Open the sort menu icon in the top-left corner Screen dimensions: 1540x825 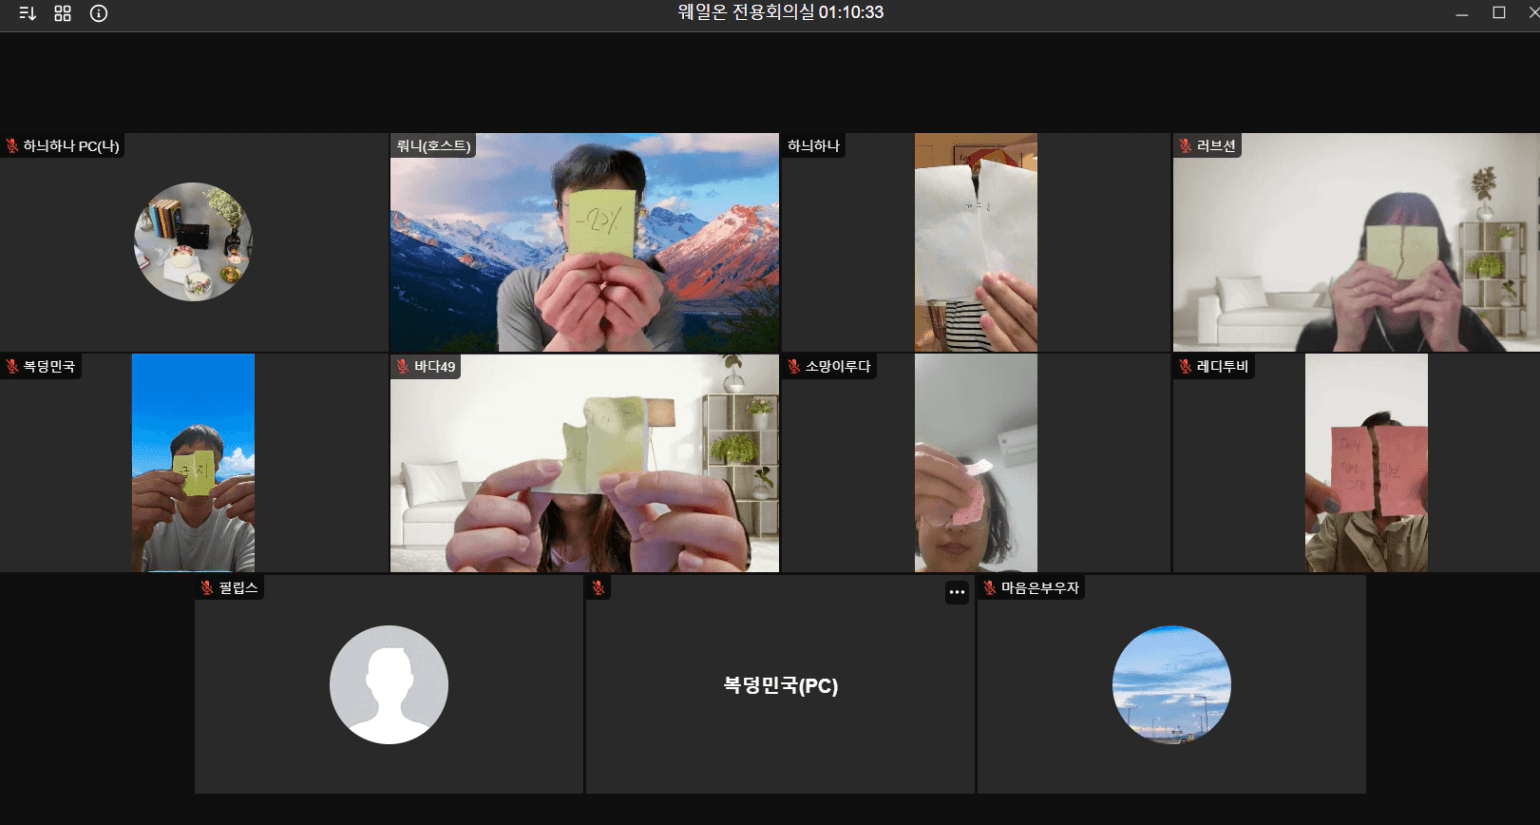(27, 13)
